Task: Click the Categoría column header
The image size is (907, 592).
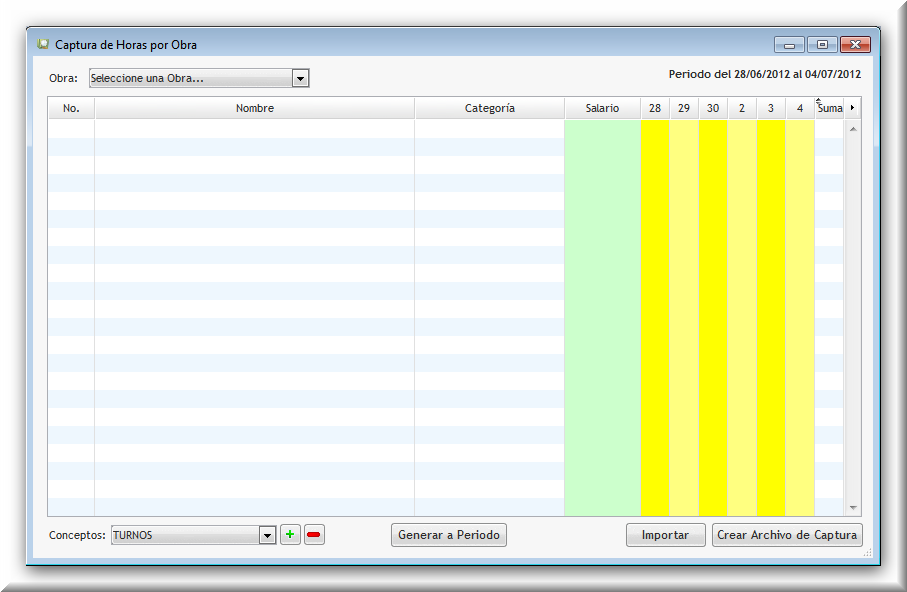Action: pos(489,108)
